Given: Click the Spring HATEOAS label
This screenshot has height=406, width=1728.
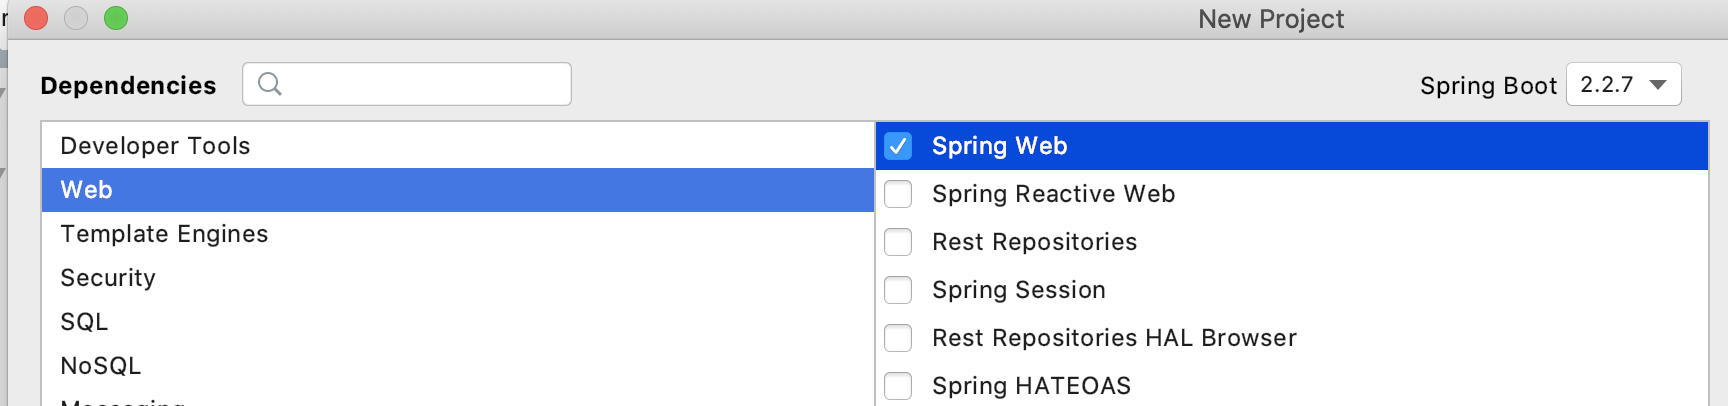Looking at the screenshot, I should pos(1031,386).
